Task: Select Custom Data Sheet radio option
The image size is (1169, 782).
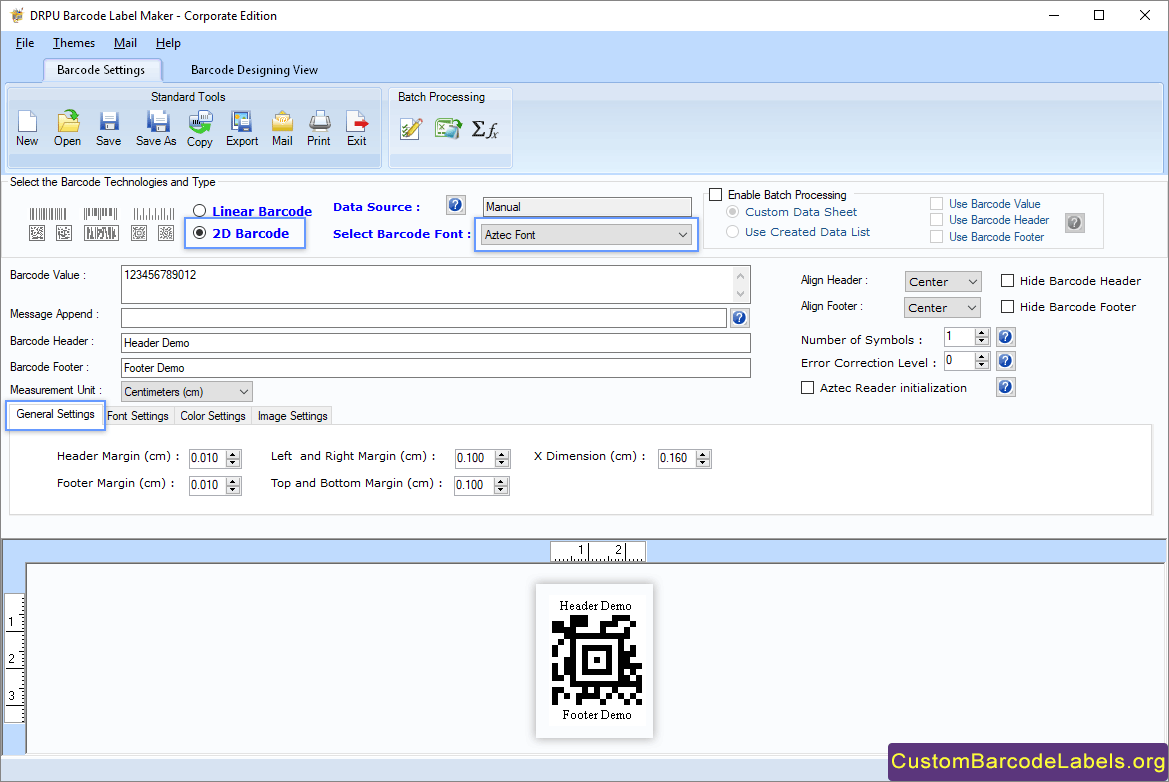Action: [733, 212]
